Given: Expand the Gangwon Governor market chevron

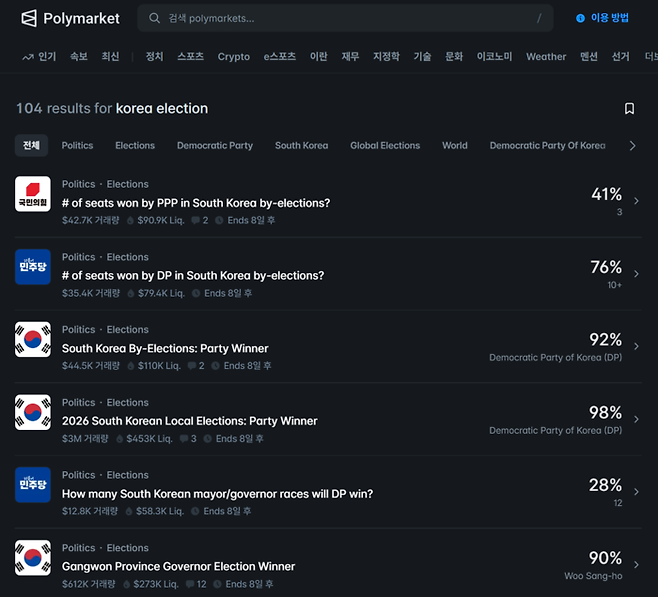Looking at the screenshot, I should point(637,565).
